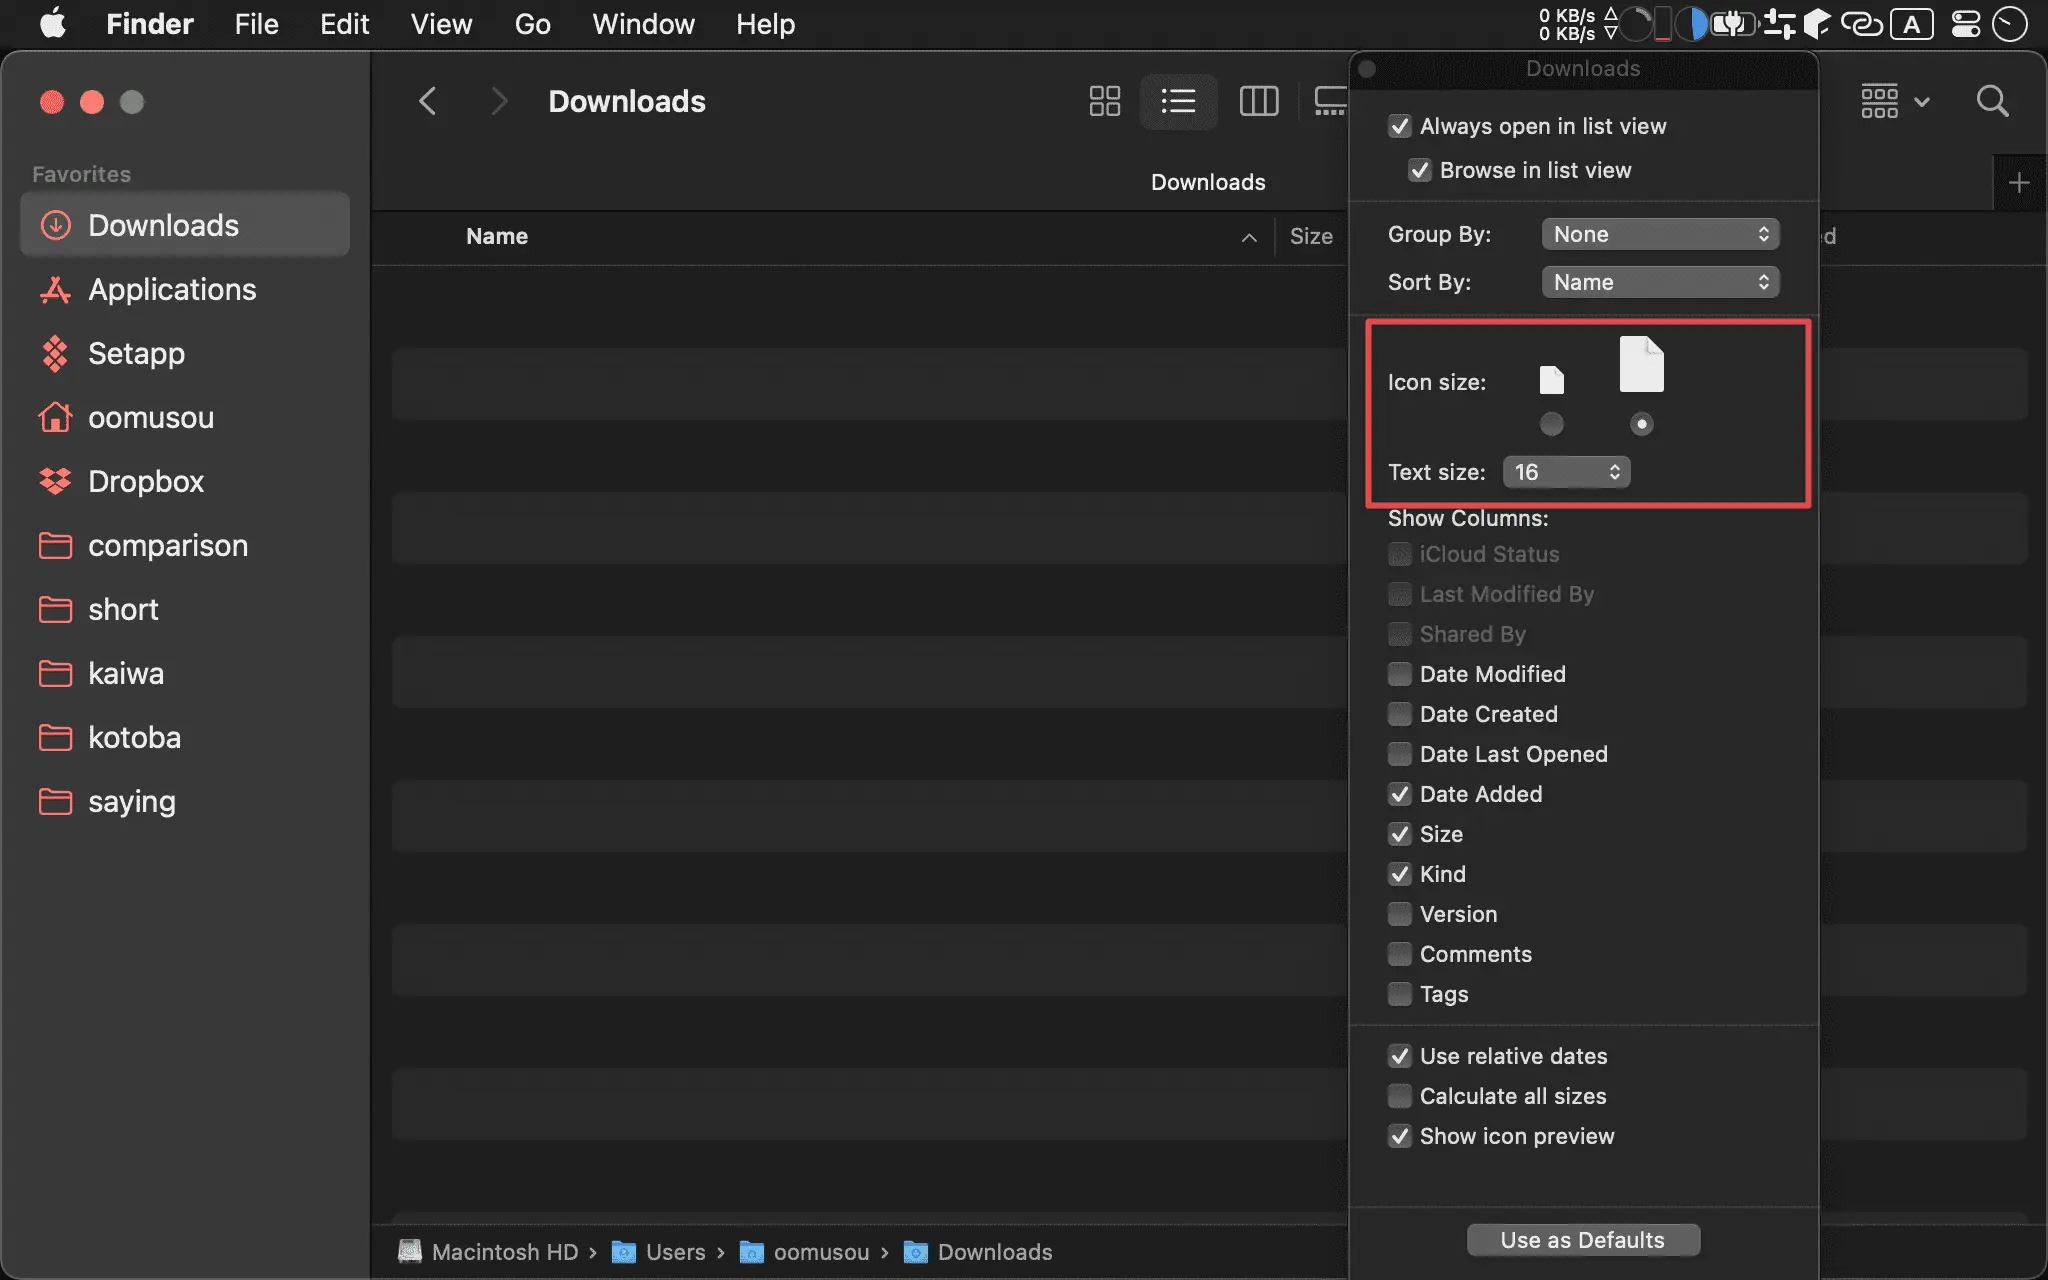Switch to list view in toolbar
Screen dimensions: 2048x1280
pos(1178,101)
